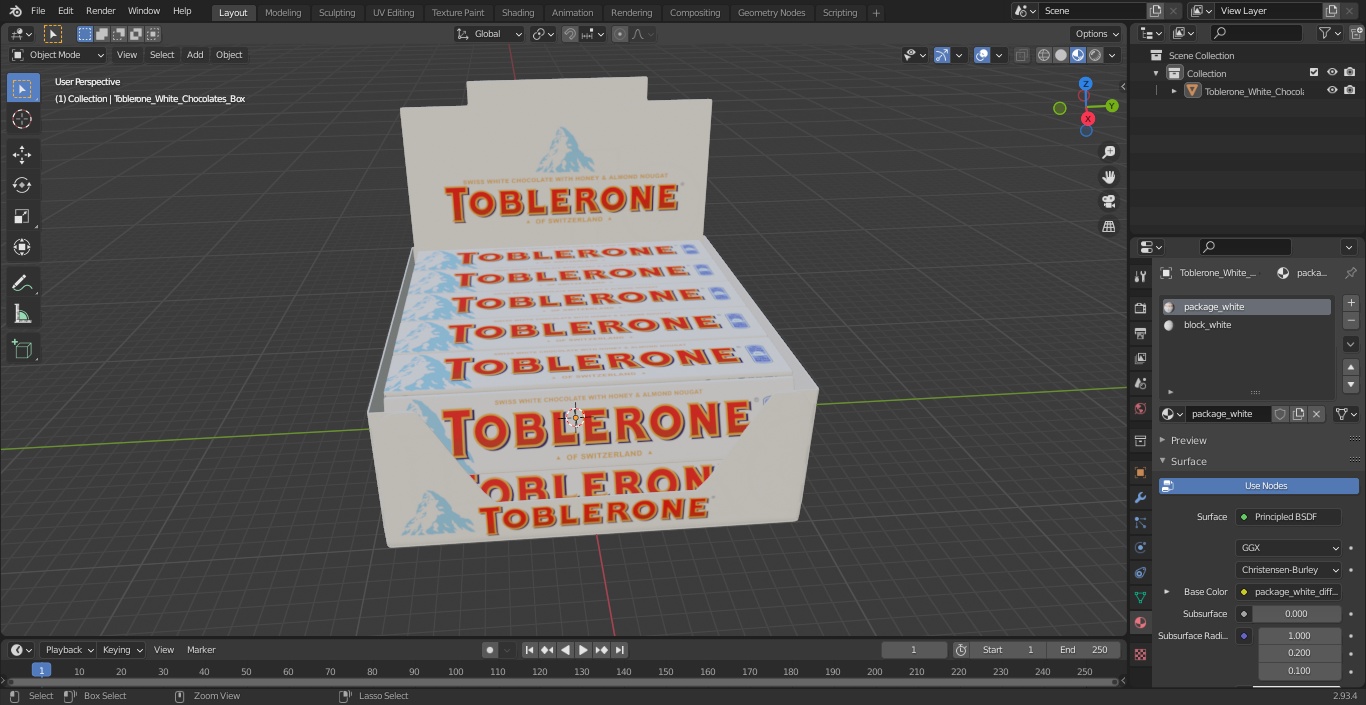Open the shading options dropdown arrow
This screenshot has width=1366, height=705.
click(x=1112, y=55)
